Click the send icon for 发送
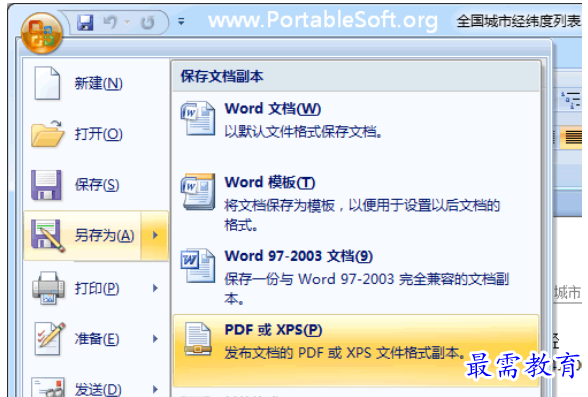588x397 pixels. tap(48, 388)
